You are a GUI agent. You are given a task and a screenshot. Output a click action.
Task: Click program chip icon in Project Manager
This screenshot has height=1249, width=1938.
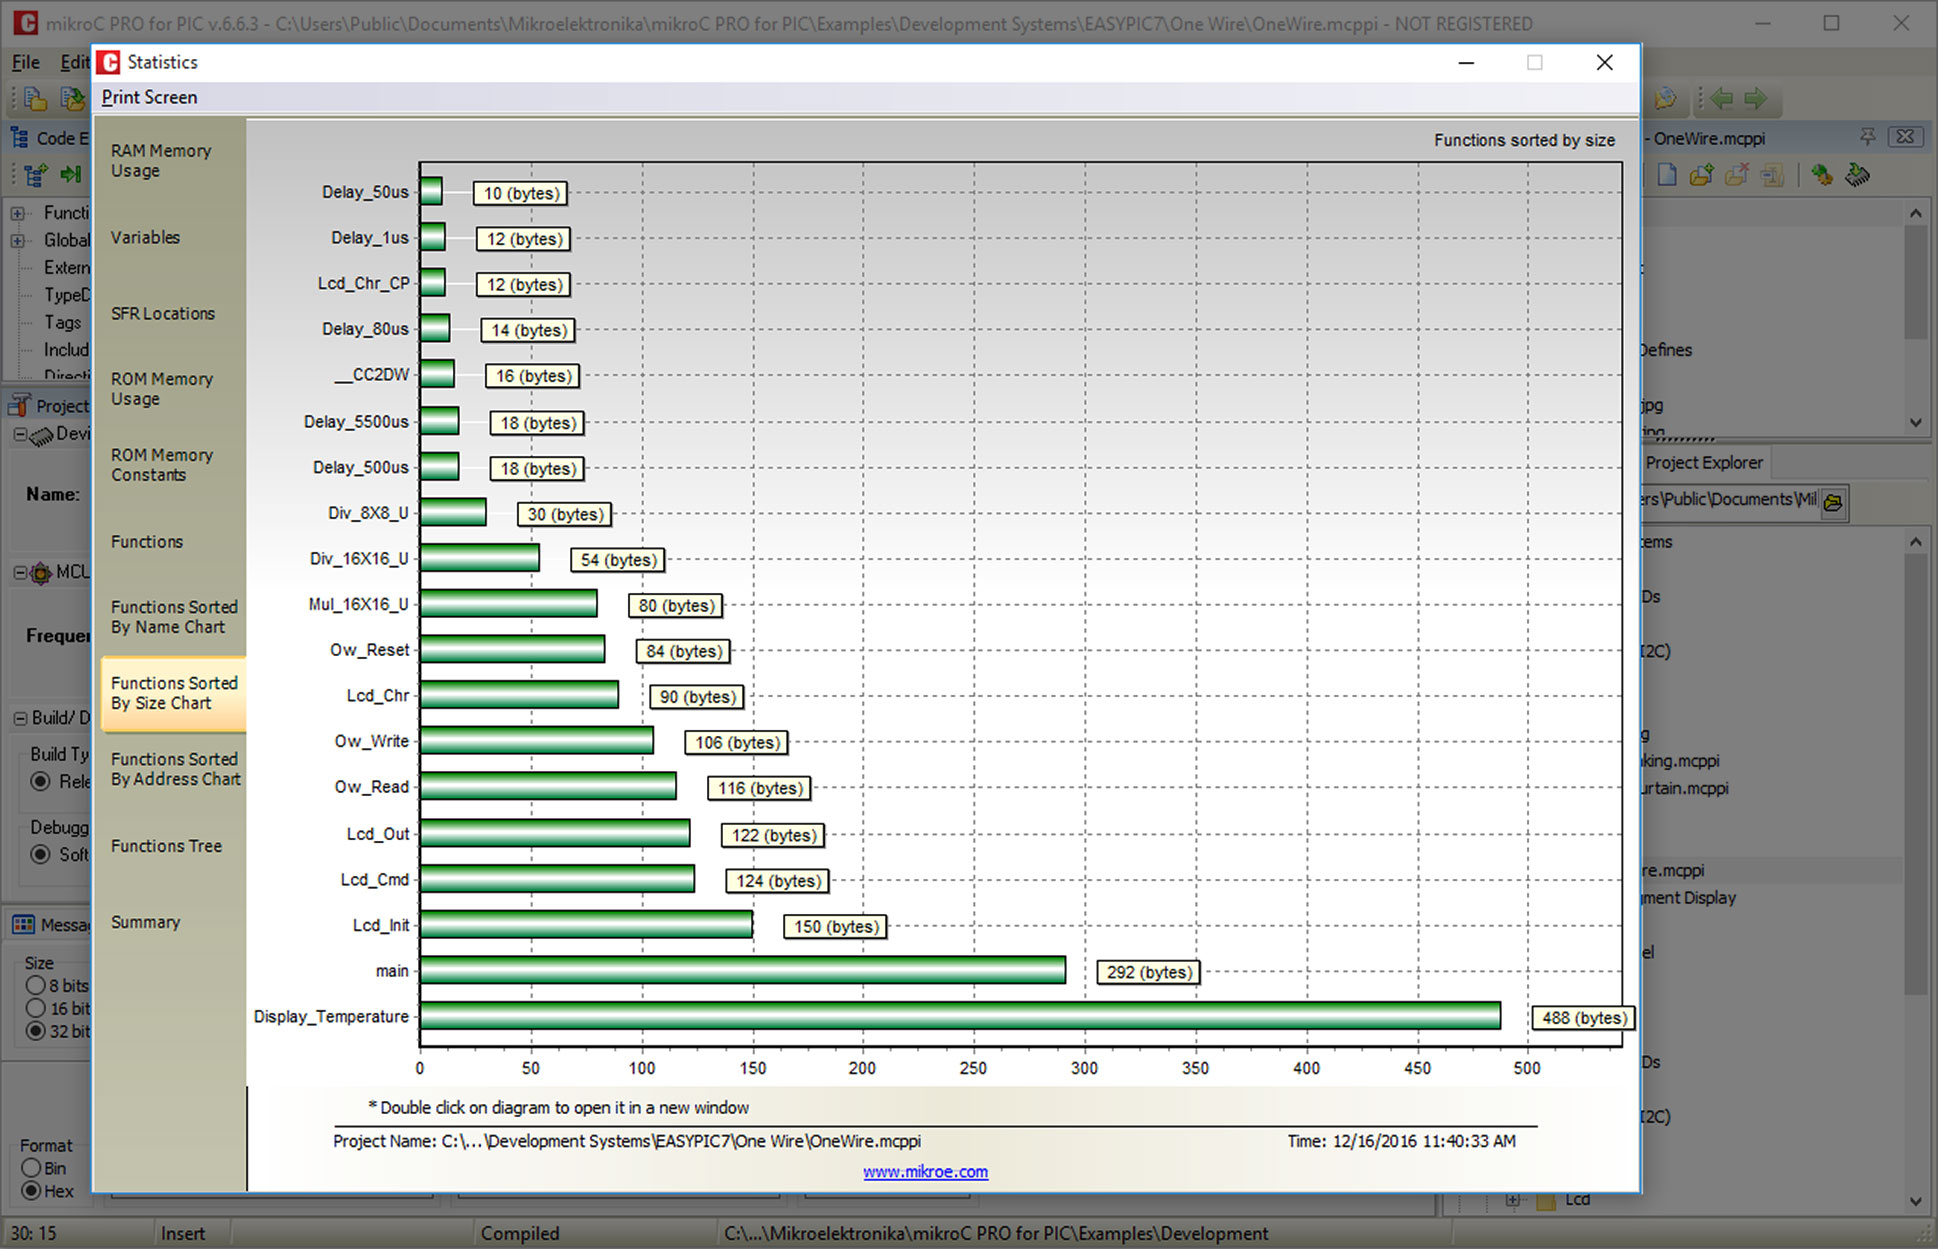(x=1858, y=175)
